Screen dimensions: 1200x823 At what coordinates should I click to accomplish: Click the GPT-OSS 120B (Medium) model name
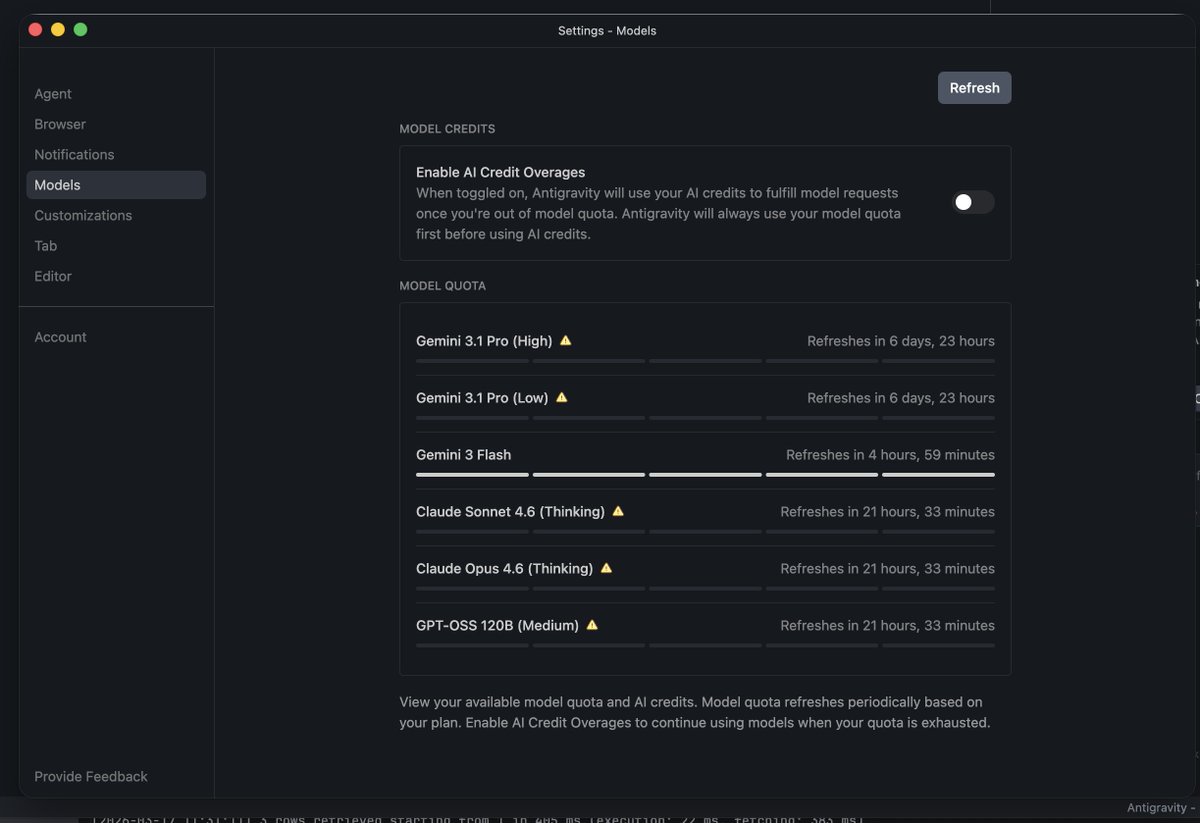tap(497, 626)
